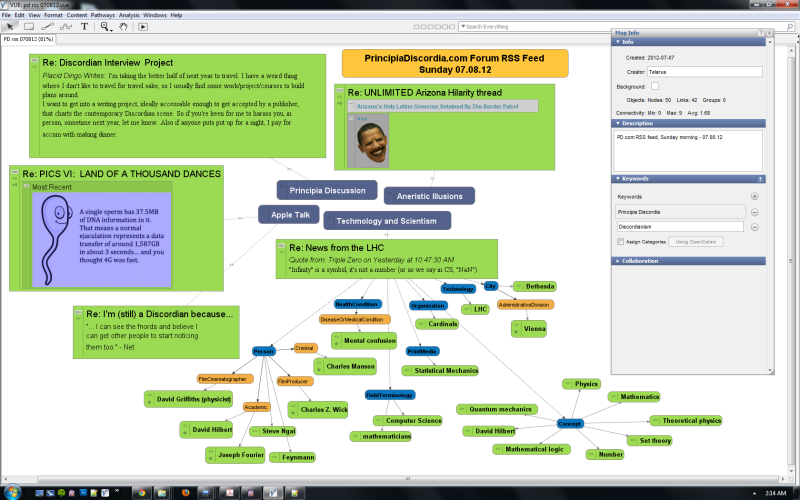The width and height of the screenshot is (800, 500).
Task: Click the Obama face thumbnail
Action: (371, 143)
